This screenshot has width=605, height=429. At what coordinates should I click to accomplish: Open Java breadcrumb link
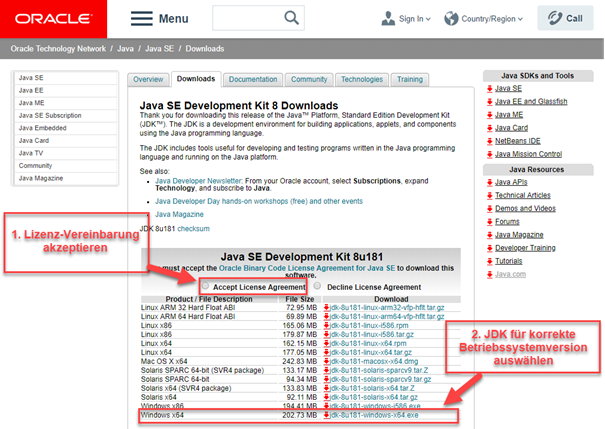pyautogui.click(x=125, y=49)
